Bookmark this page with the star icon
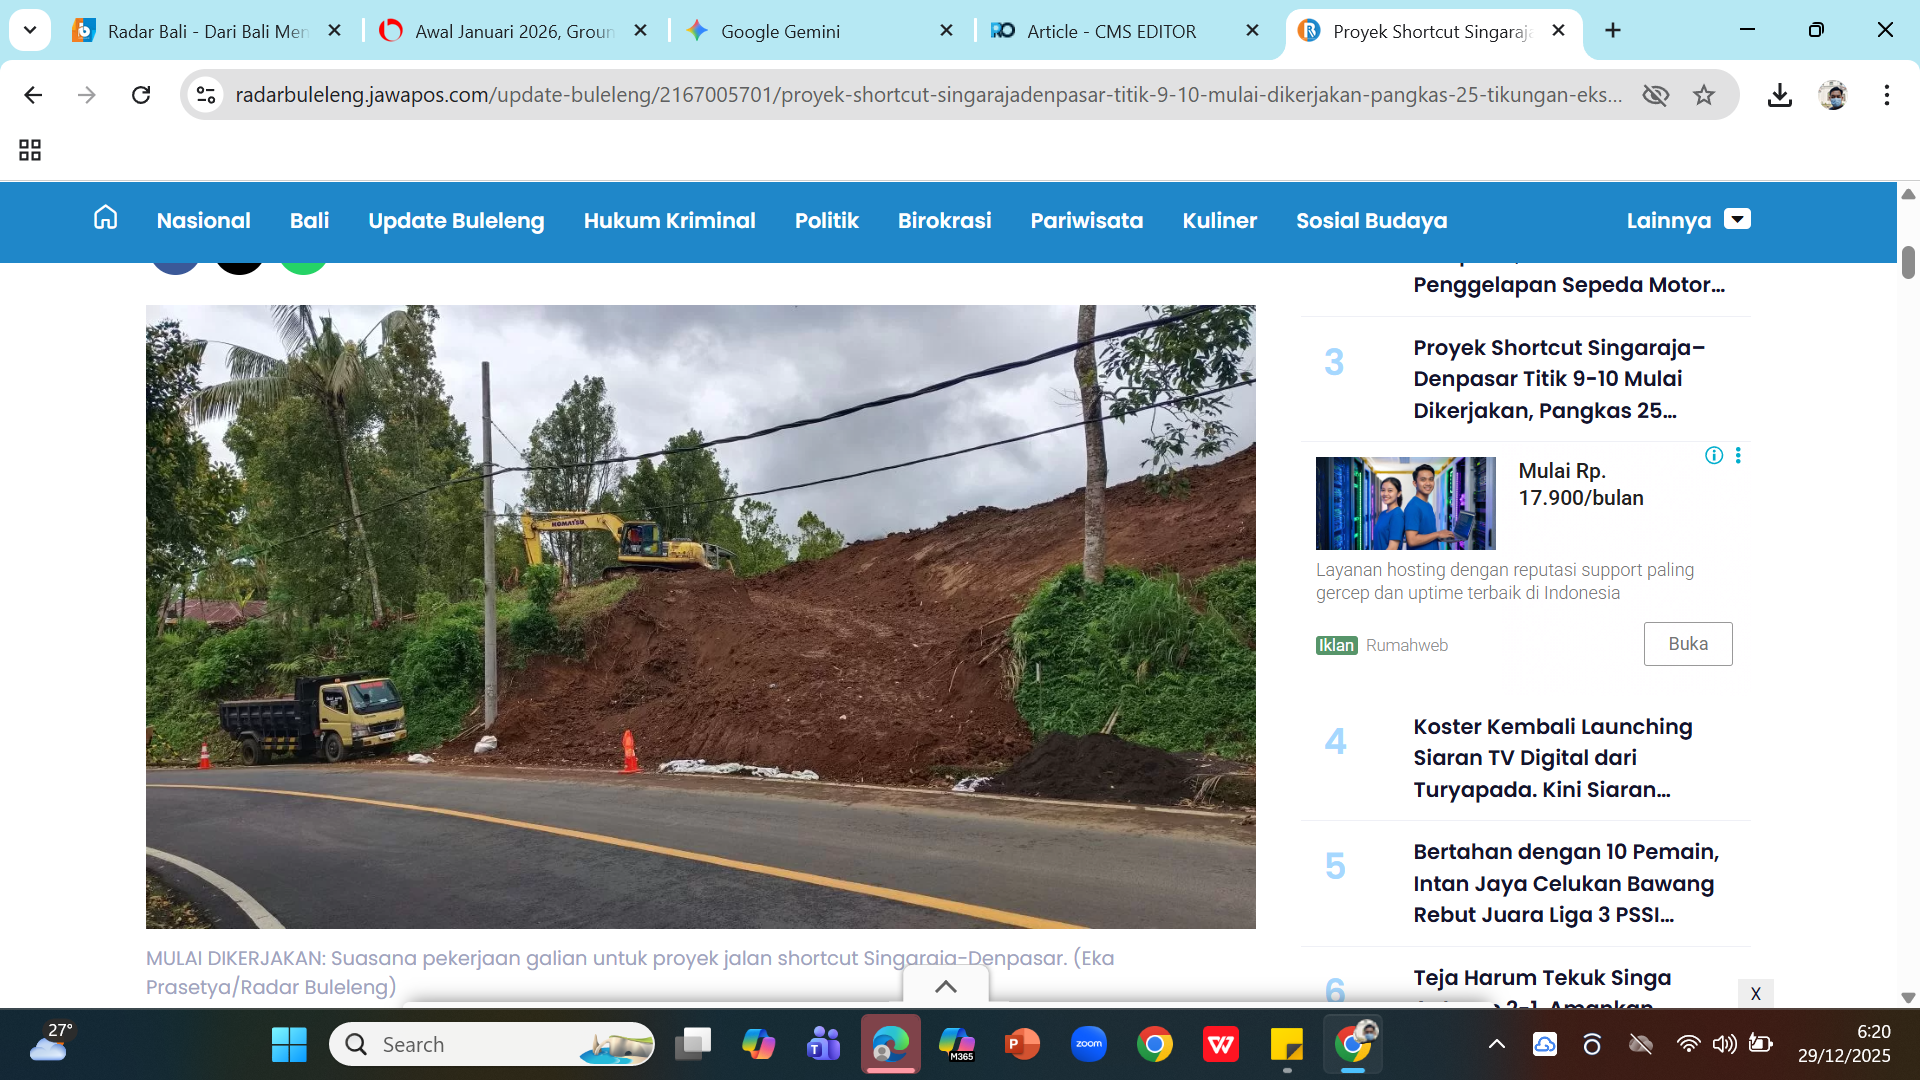1920x1080 pixels. (1704, 95)
